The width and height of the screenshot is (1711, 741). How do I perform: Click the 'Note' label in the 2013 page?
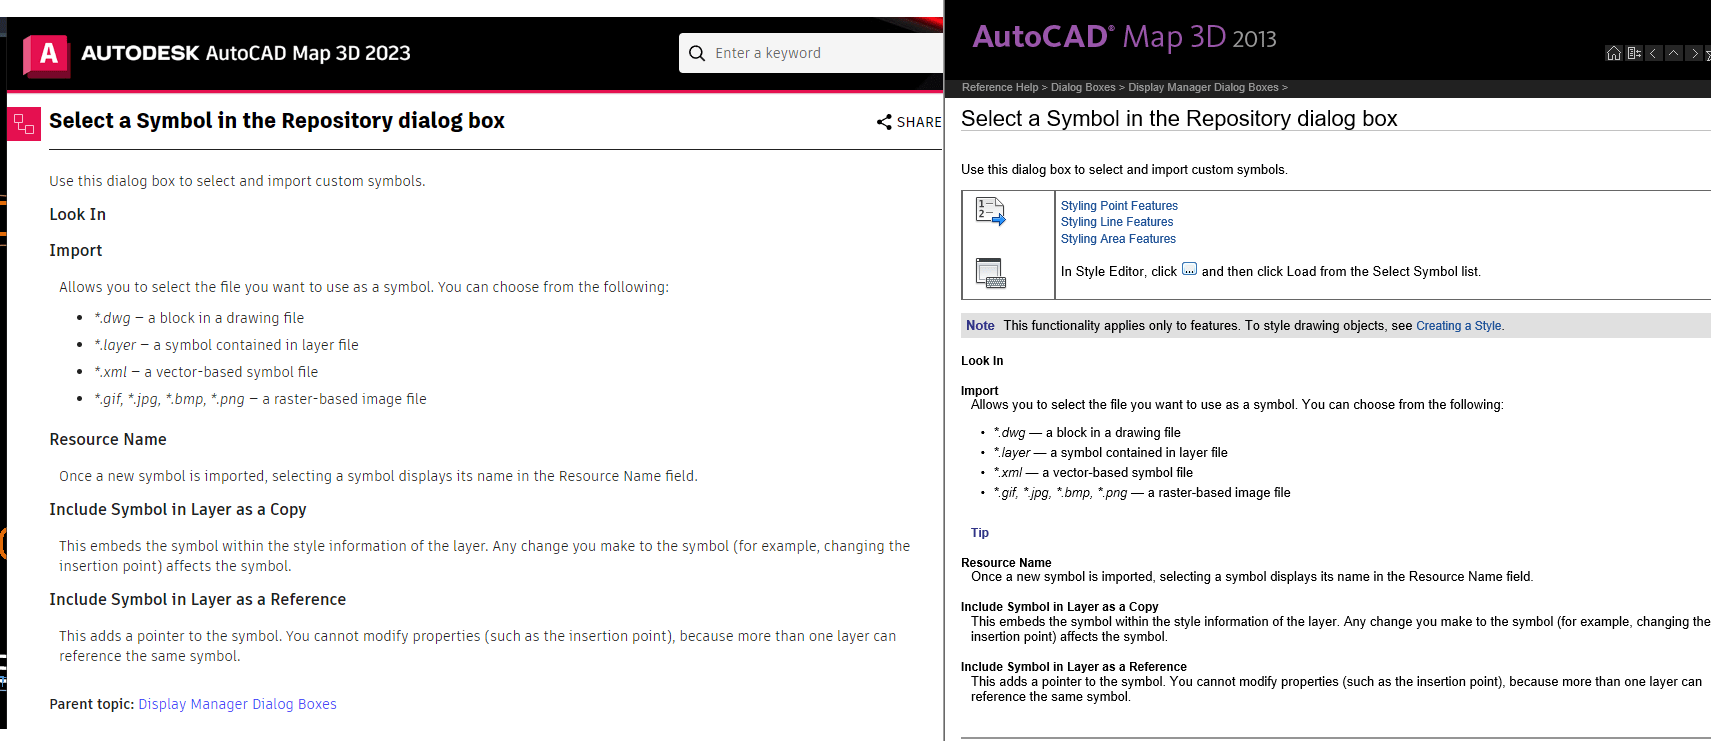(x=980, y=326)
